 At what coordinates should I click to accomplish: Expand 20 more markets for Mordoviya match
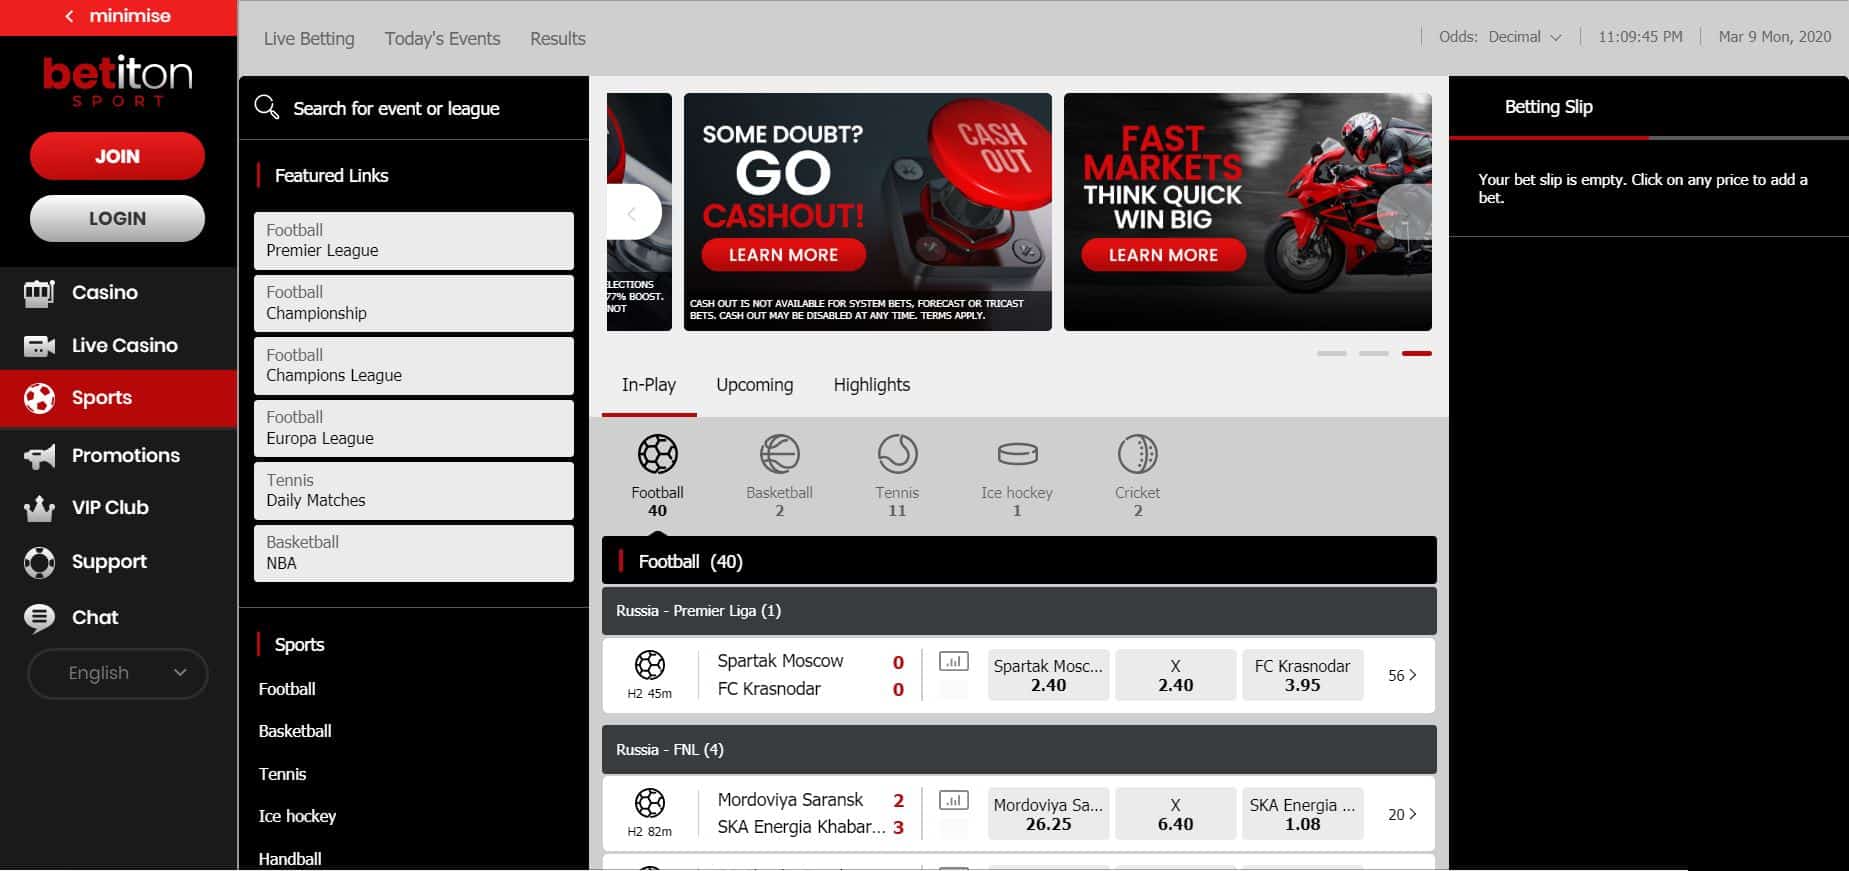click(1402, 814)
